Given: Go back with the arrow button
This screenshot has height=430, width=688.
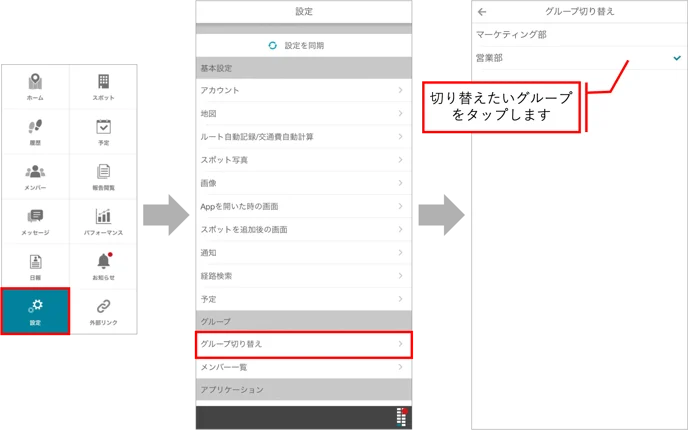Looking at the screenshot, I should pos(482,12).
